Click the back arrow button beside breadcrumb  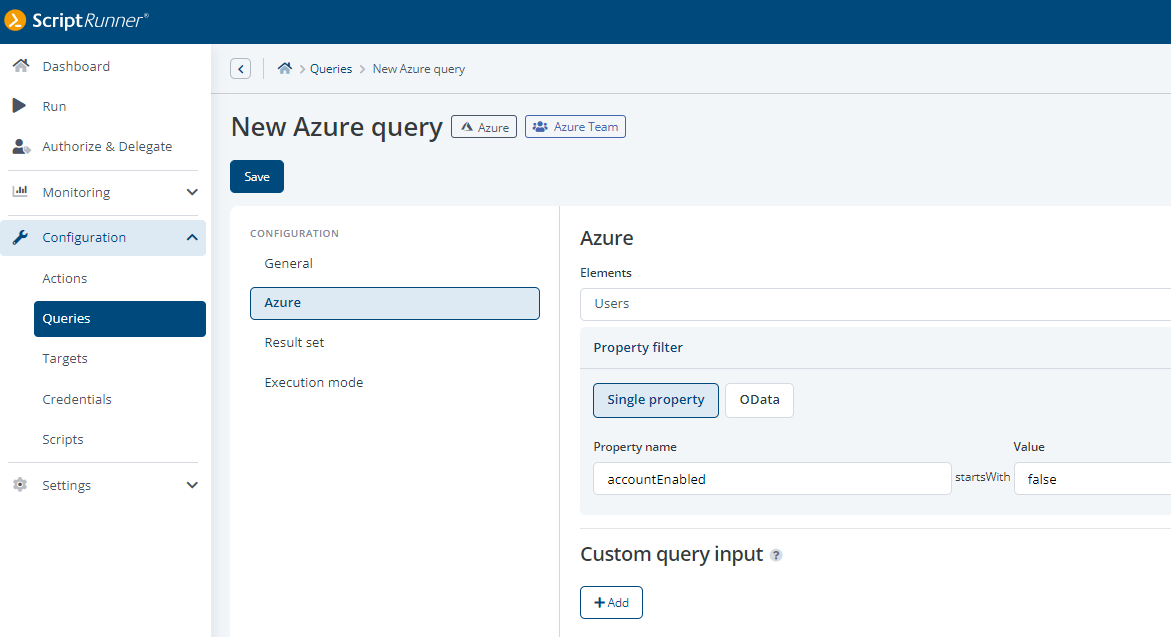tap(240, 69)
